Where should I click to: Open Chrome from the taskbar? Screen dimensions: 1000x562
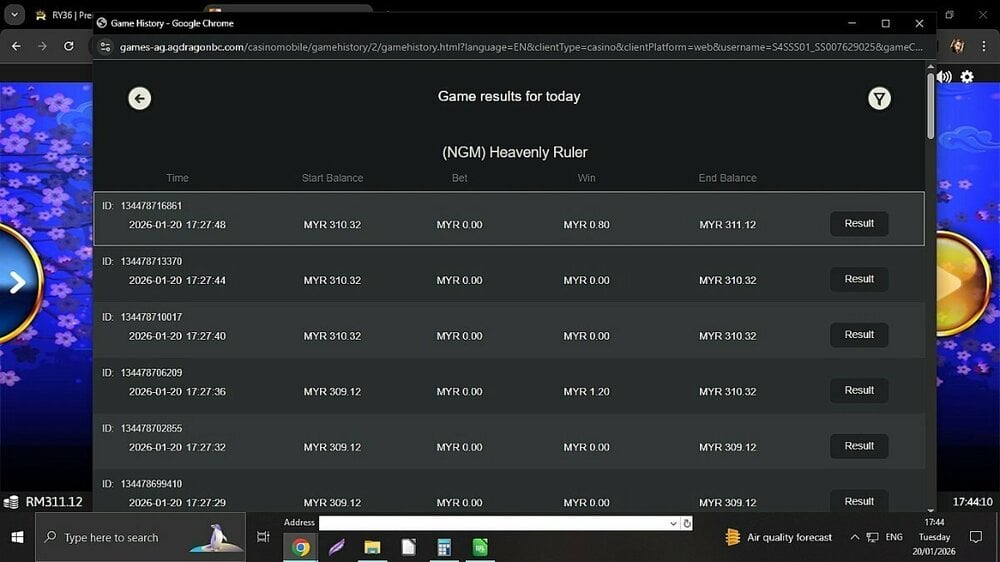point(300,547)
